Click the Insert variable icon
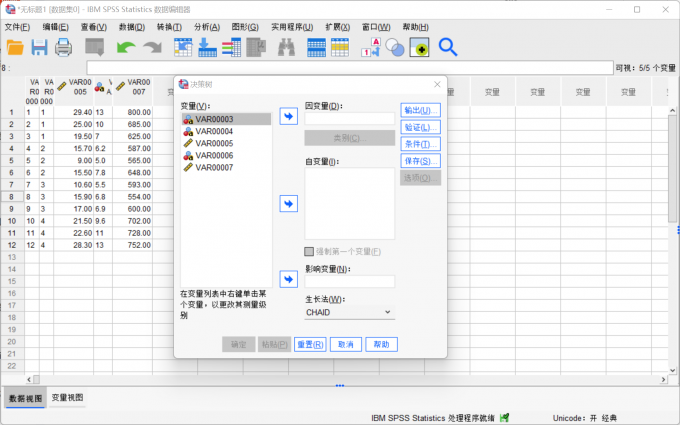 (340, 47)
